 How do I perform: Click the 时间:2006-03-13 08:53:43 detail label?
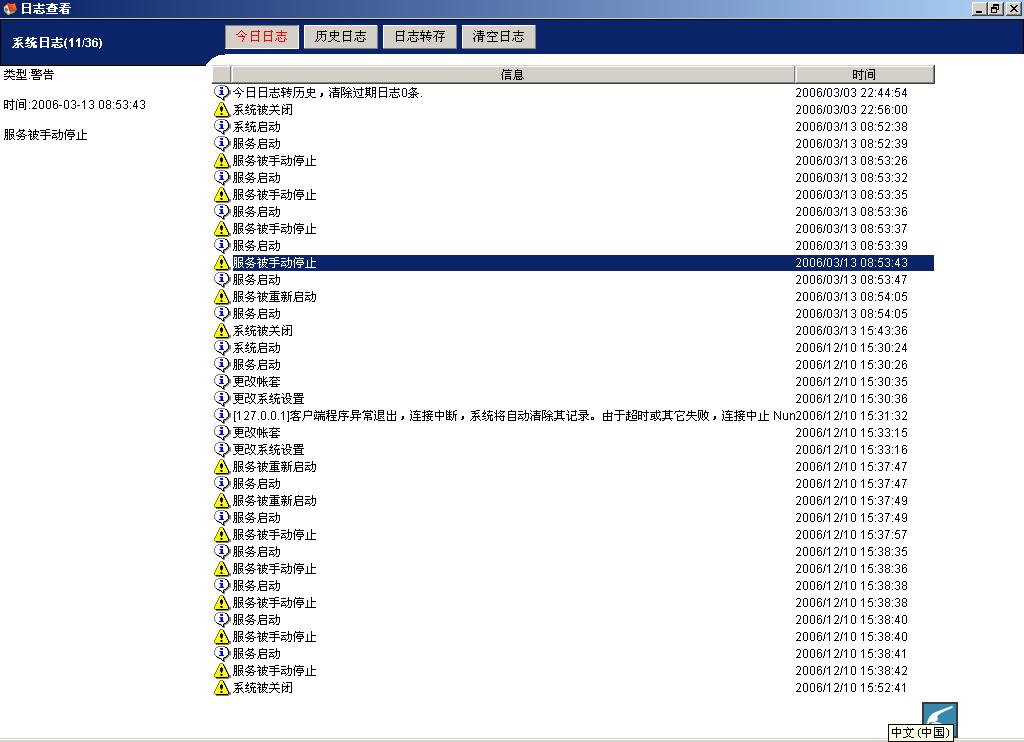74,105
